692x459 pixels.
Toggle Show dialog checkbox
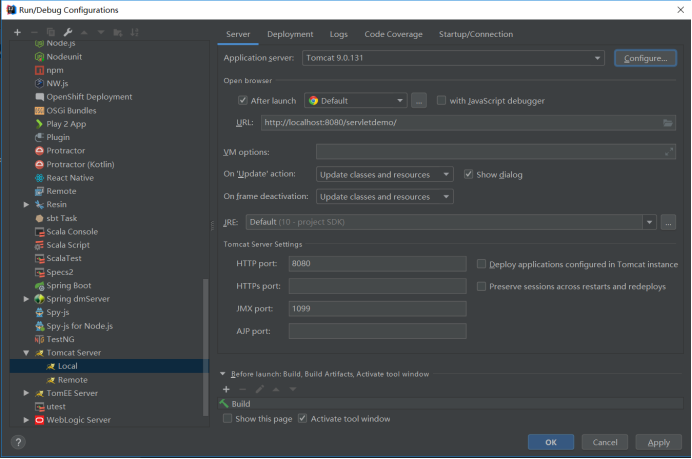(468, 174)
